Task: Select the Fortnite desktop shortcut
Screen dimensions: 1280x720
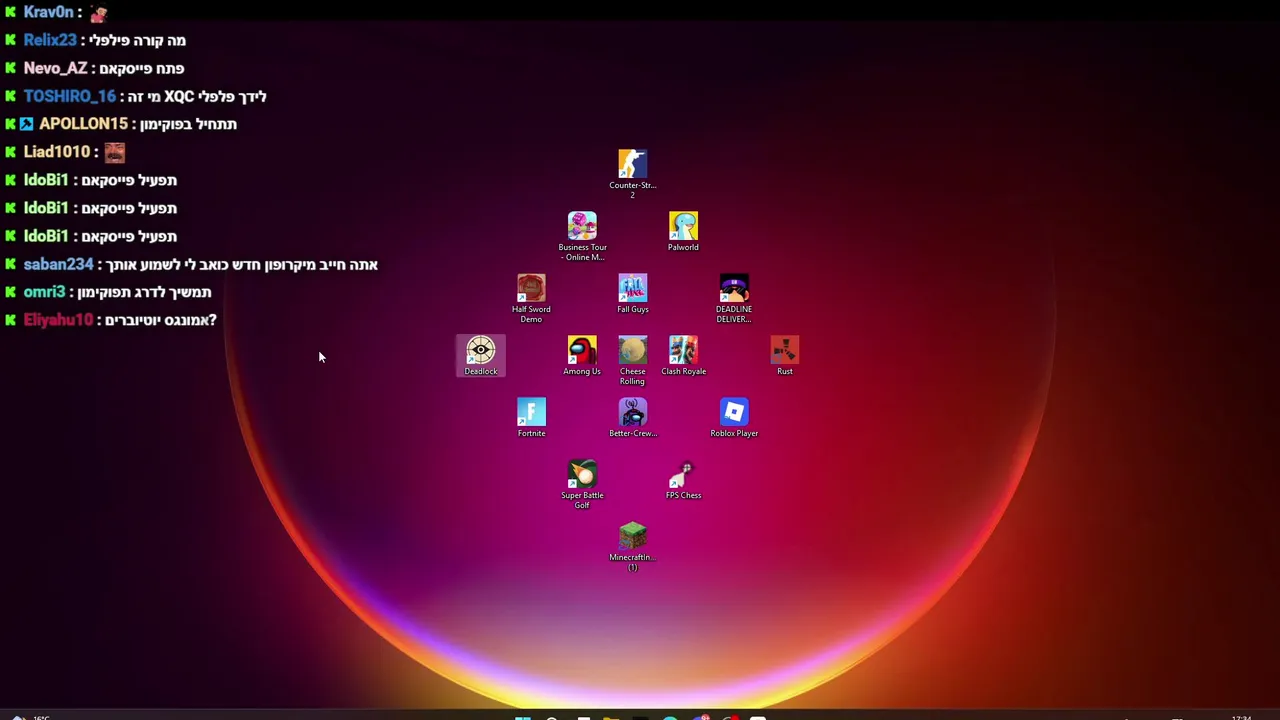Action: 531,417
